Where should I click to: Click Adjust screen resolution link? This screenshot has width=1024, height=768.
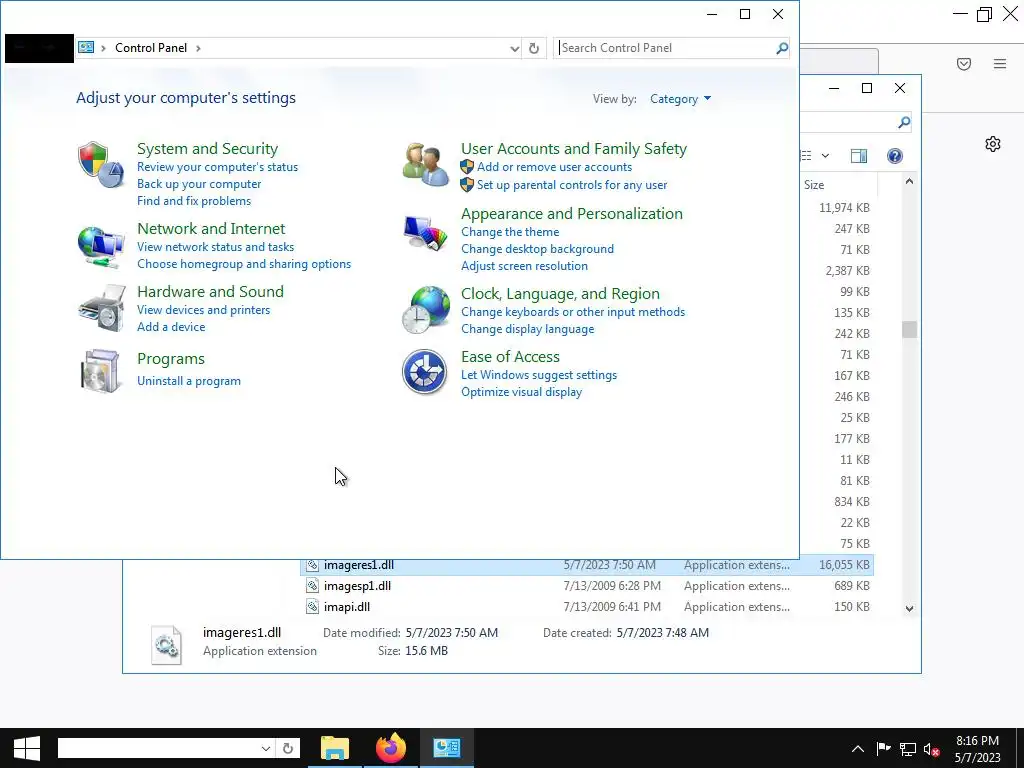(x=524, y=266)
